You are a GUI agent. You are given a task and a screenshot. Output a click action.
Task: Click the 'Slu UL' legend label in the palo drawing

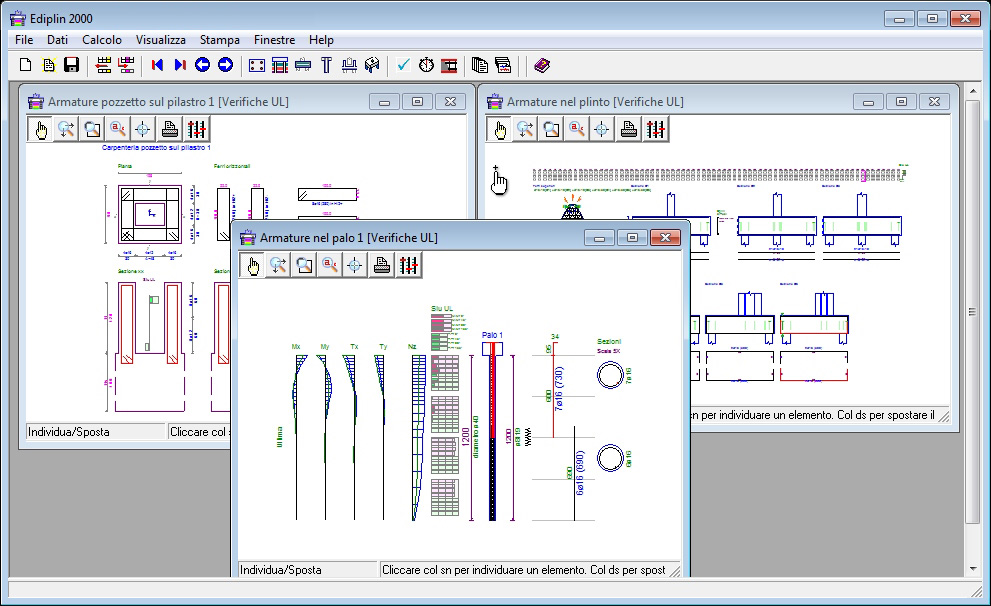click(442, 308)
